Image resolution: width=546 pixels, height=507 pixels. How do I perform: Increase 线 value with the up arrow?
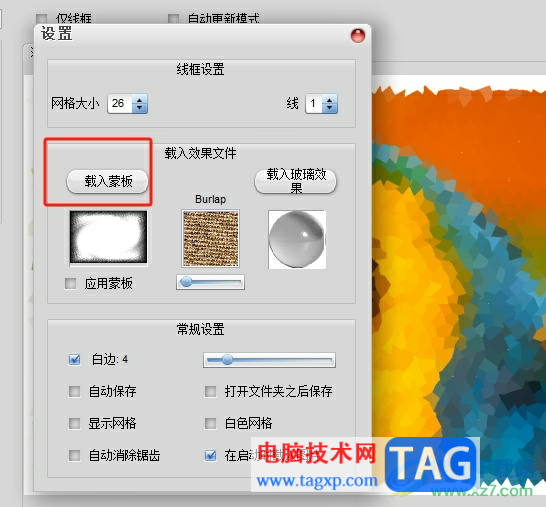[x=329, y=100]
